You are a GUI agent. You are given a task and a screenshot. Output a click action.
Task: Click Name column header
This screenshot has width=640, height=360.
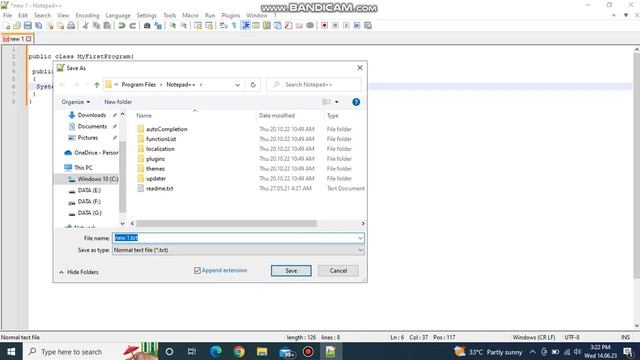pos(144,116)
